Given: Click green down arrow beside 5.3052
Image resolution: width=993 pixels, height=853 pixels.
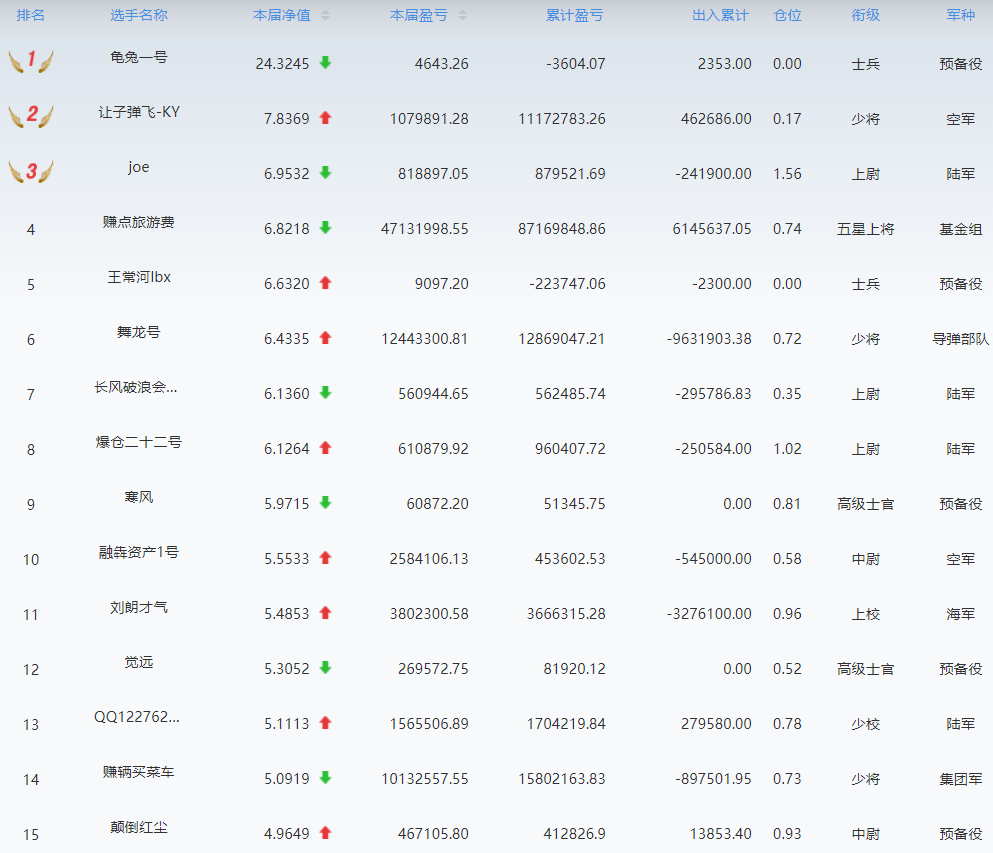Looking at the screenshot, I should point(326,667).
